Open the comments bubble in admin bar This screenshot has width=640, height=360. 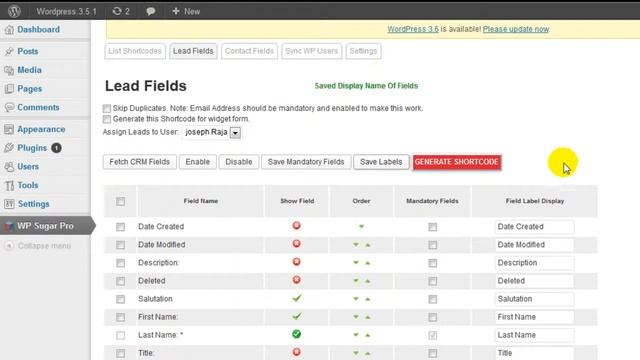point(151,11)
